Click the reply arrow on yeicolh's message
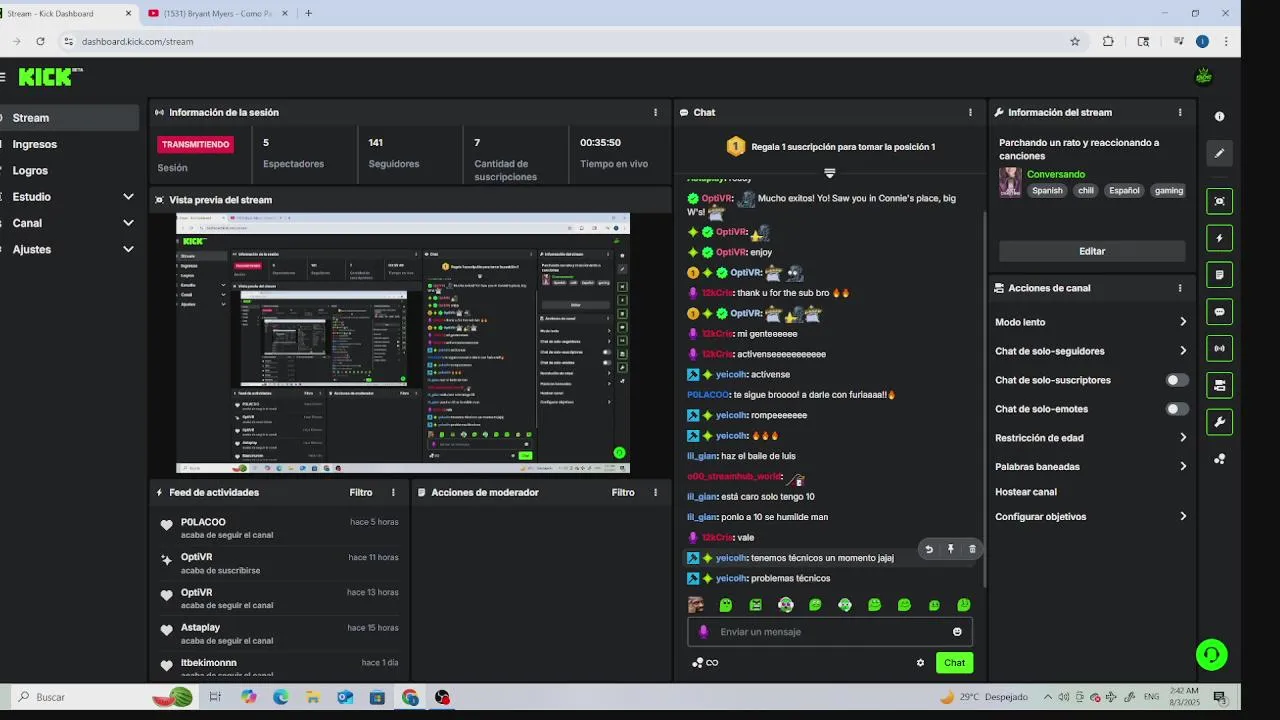This screenshot has width=1280, height=720. point(929,549)
